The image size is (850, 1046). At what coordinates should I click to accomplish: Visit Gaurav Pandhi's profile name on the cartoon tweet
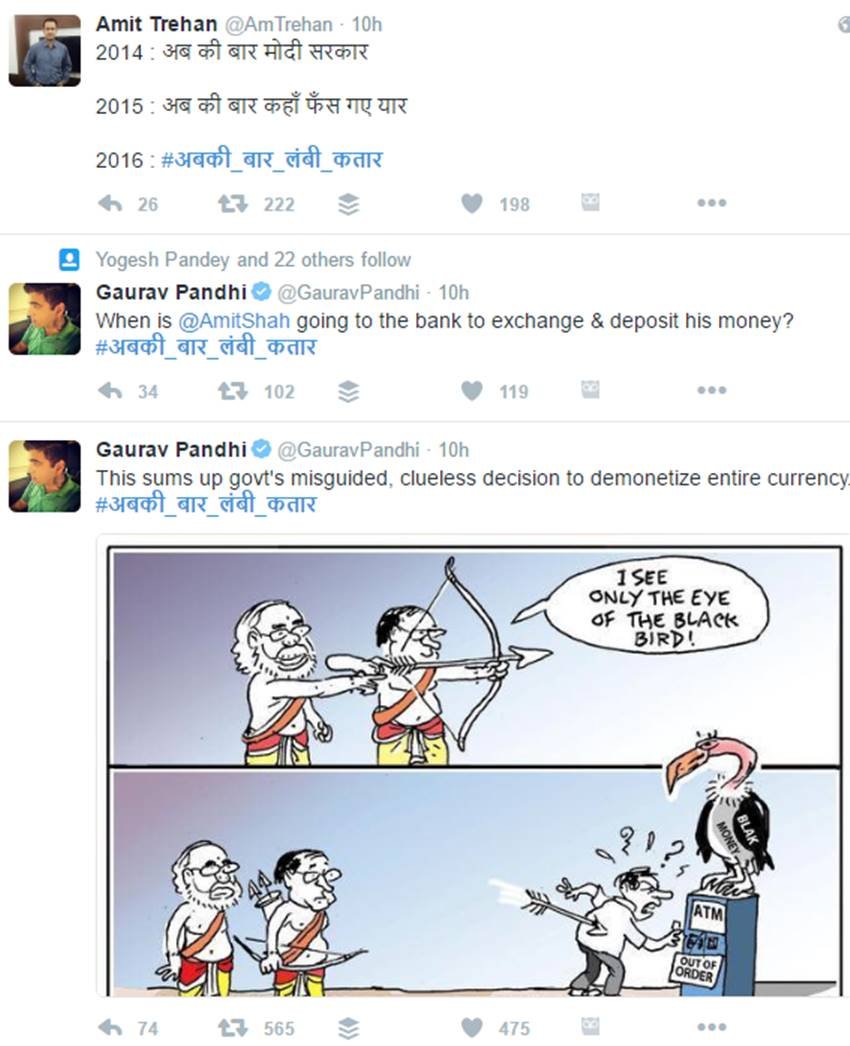171,450
